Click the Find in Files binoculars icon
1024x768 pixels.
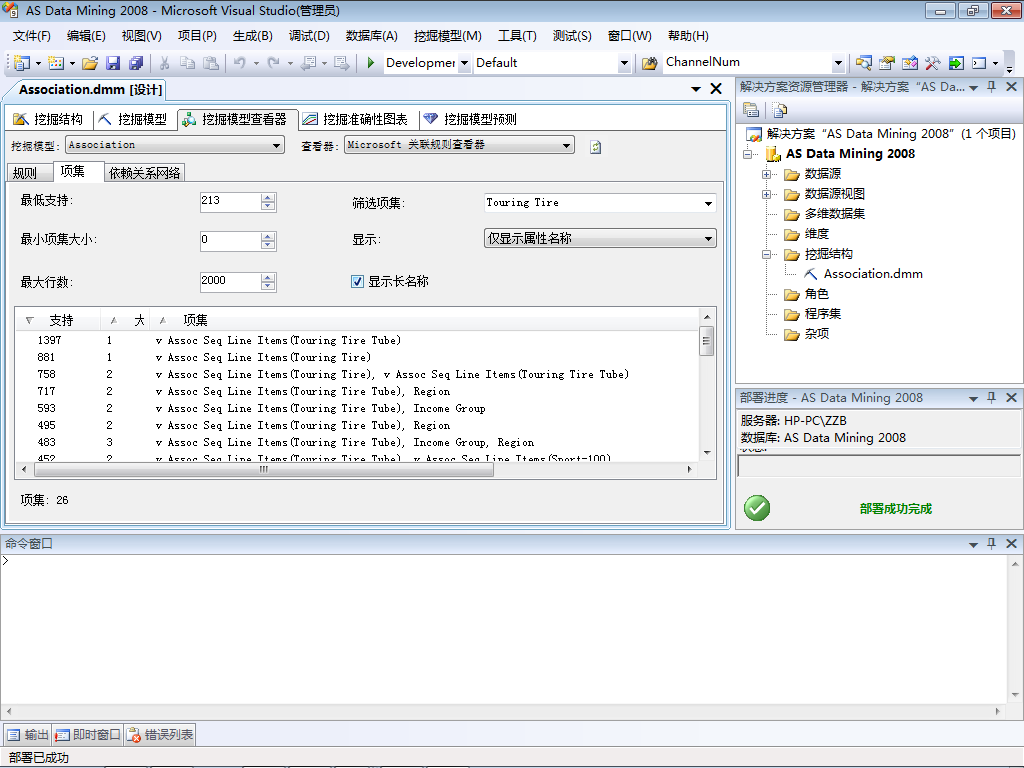(649, 63)
